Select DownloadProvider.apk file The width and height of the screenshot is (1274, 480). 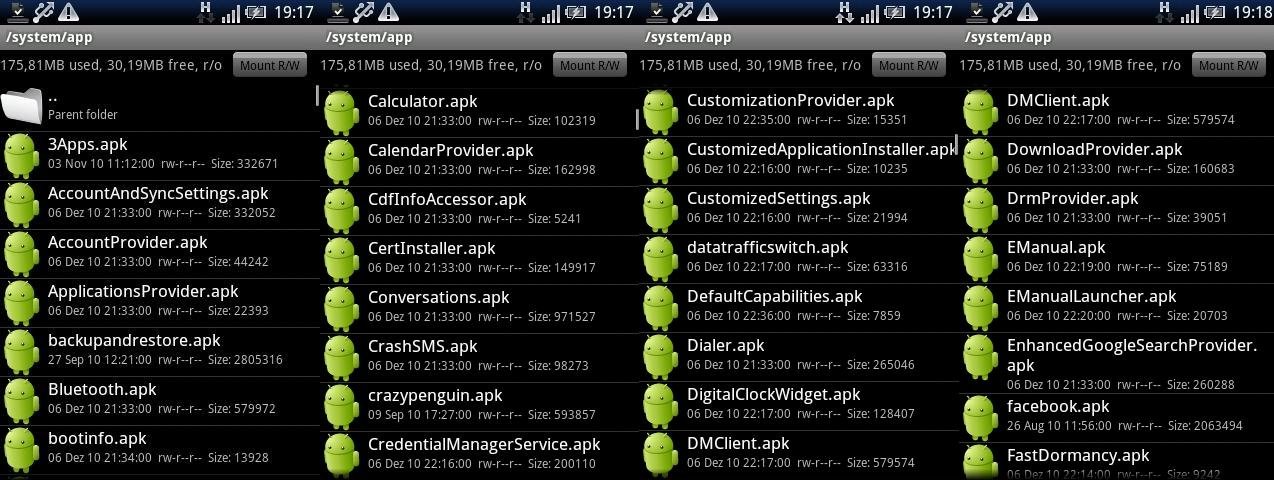pos(1116,159)
